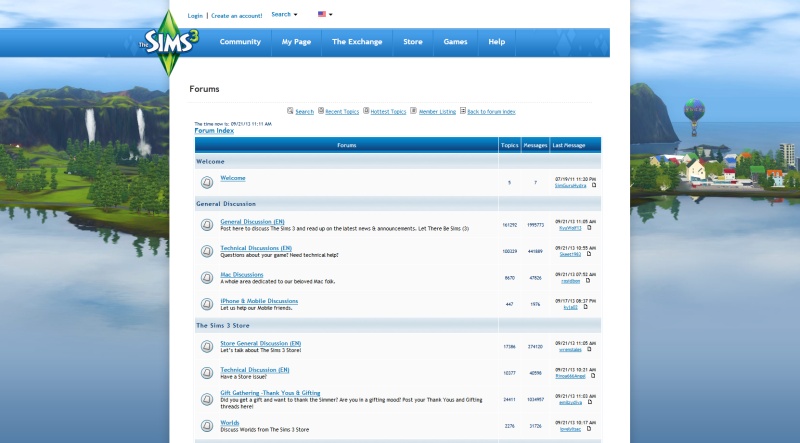This screenshot has width=800, height=443.
Task: Click the Messages column header
Action: tap(535, 145)
